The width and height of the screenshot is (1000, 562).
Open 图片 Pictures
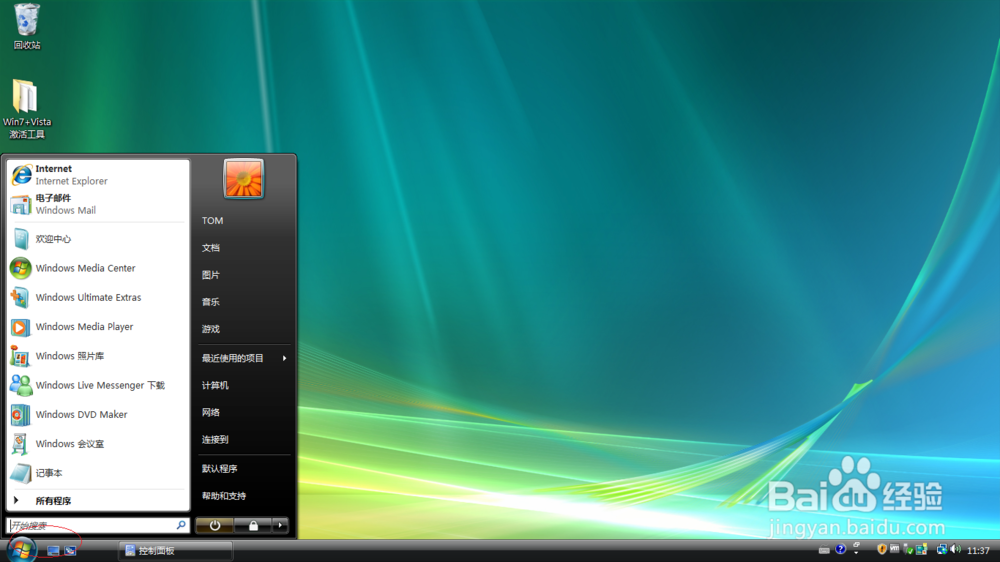click(x=244, y=275)
